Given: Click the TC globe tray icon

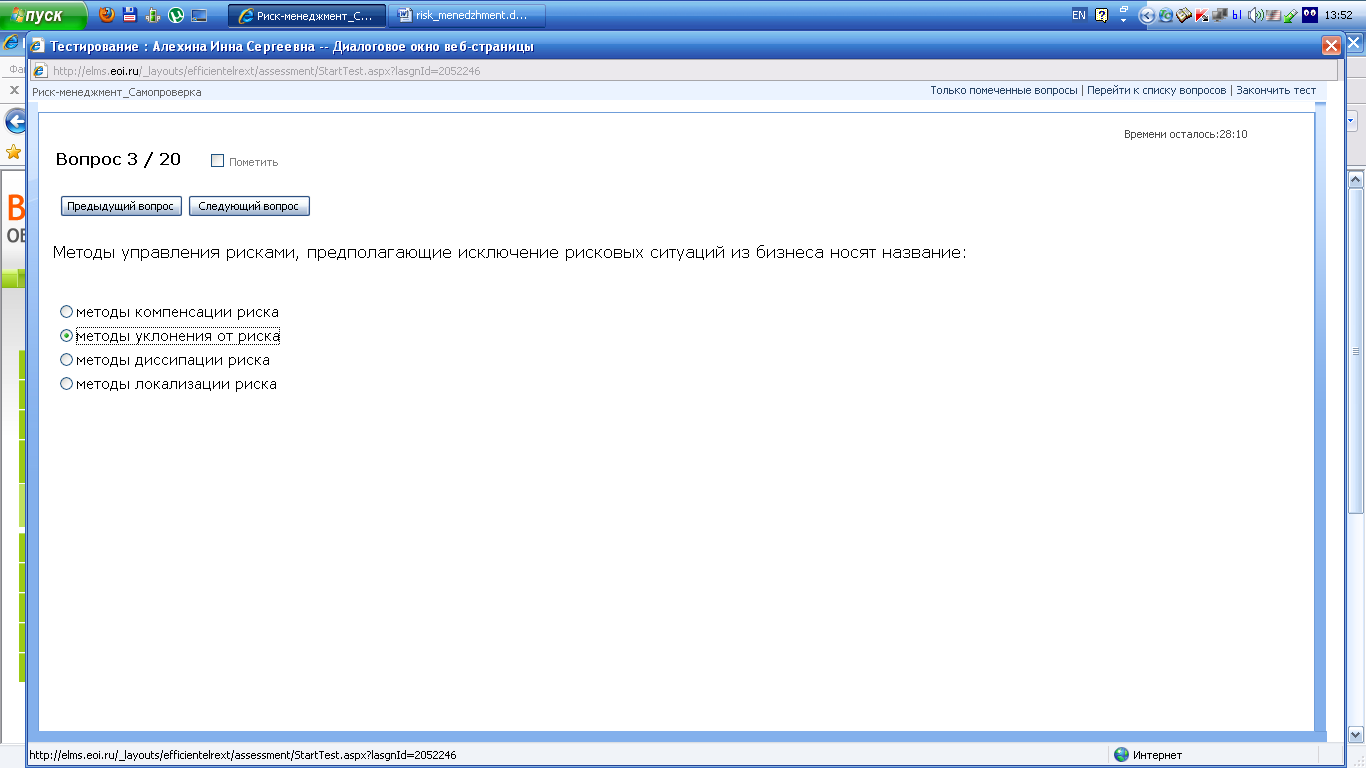Looking at the screenshot, I should coord(1165,15).
